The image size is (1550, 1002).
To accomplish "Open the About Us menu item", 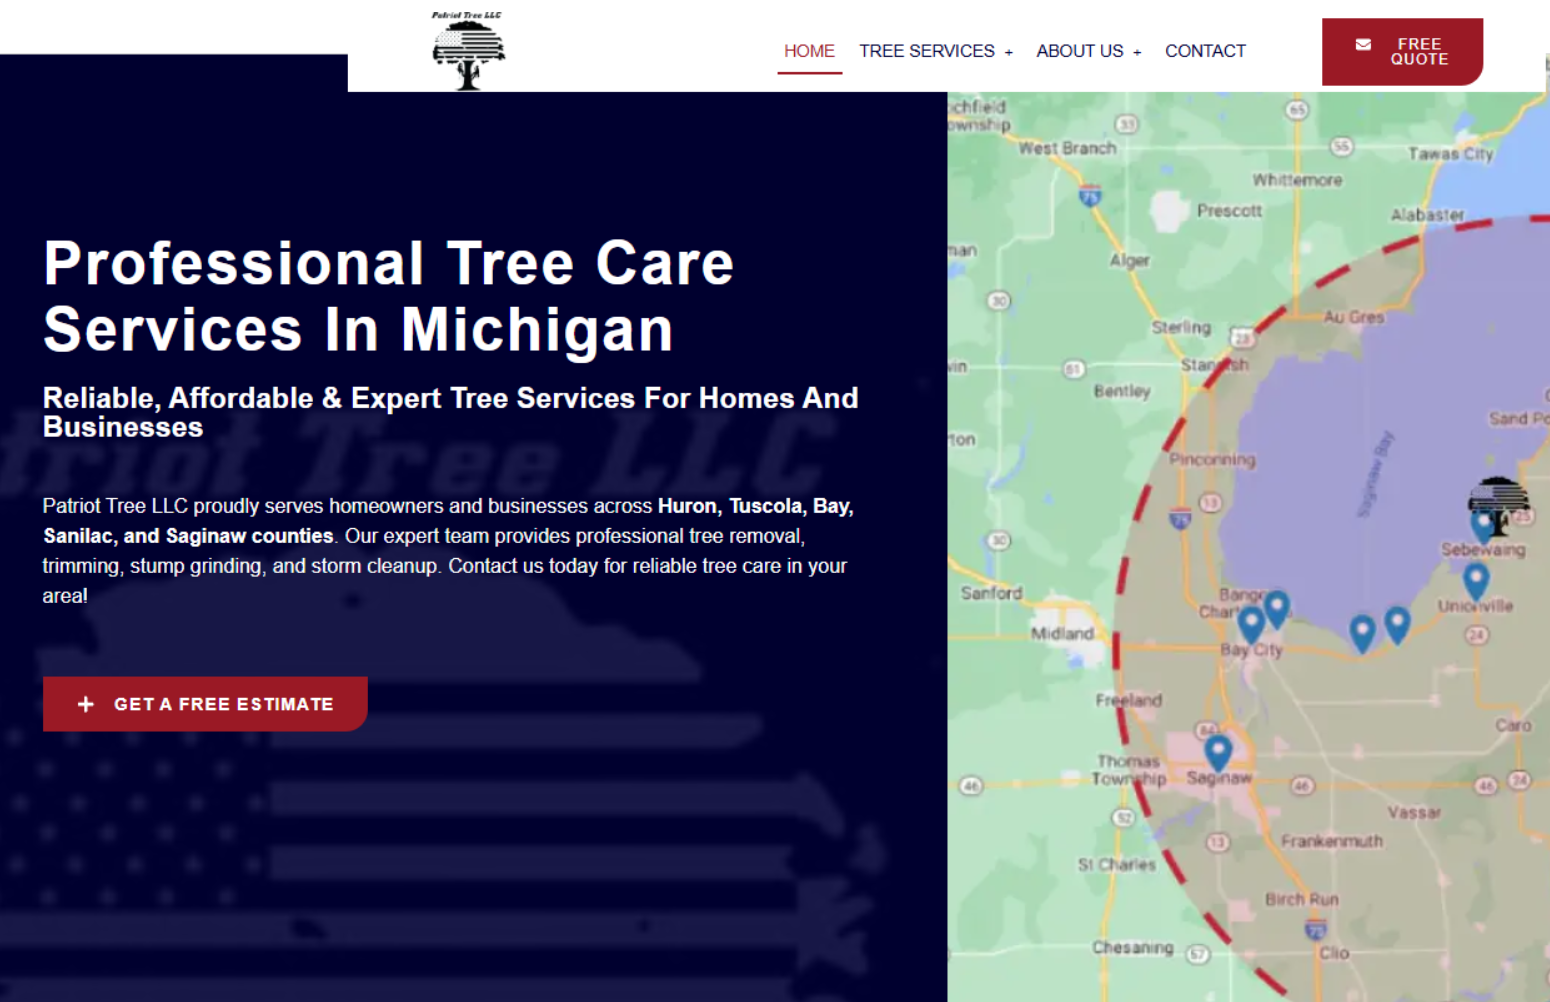I will coord(1079,51).
